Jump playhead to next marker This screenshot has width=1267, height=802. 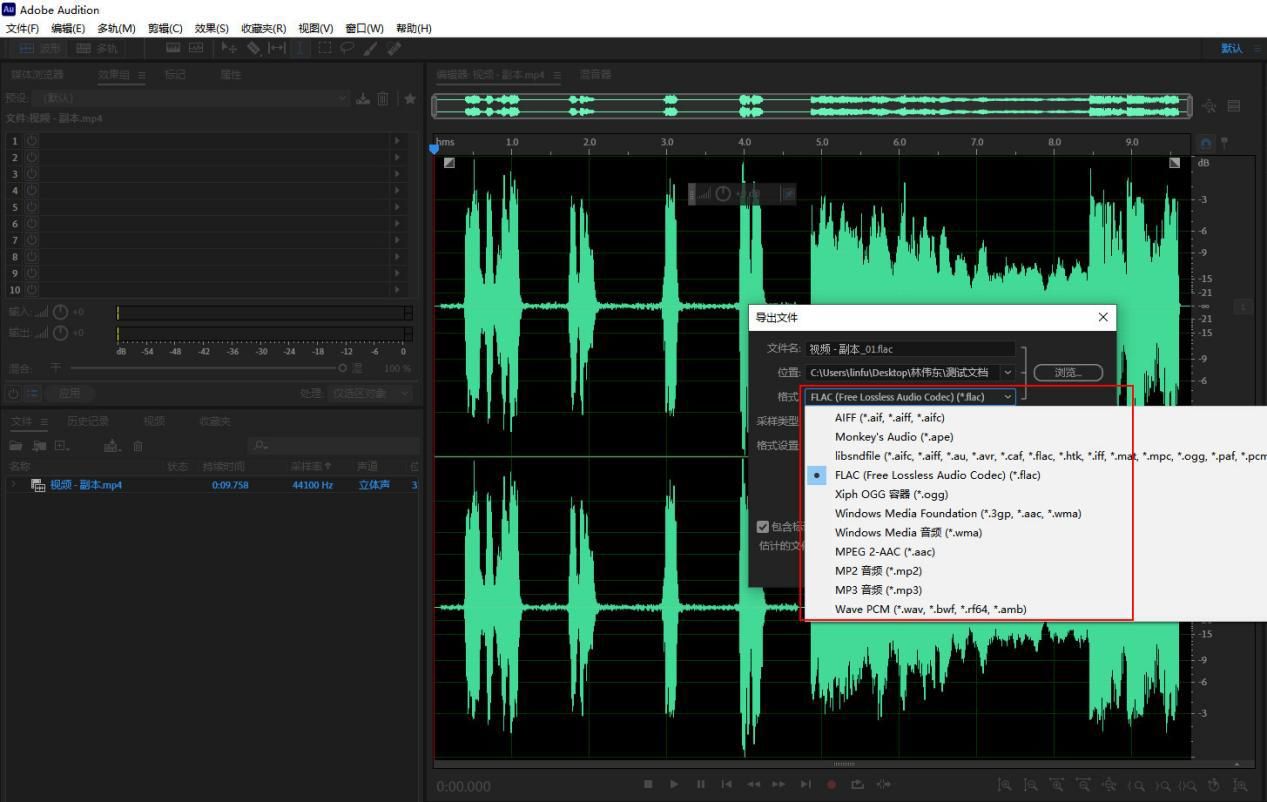click(x=805, y=784)
